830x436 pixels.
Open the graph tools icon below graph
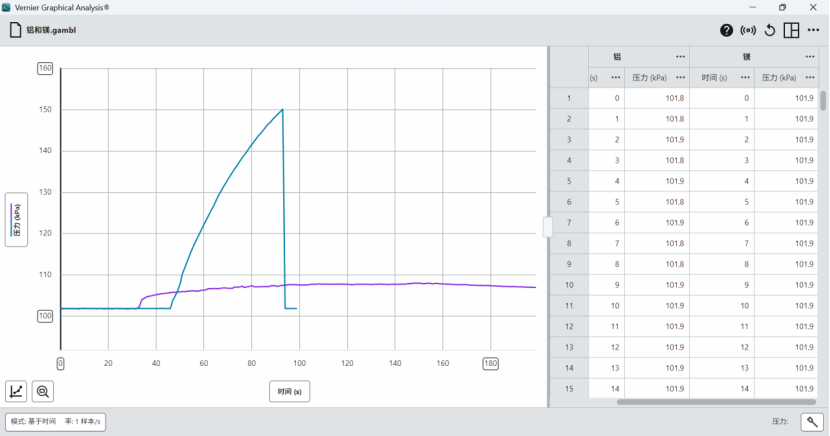point(16,392)
